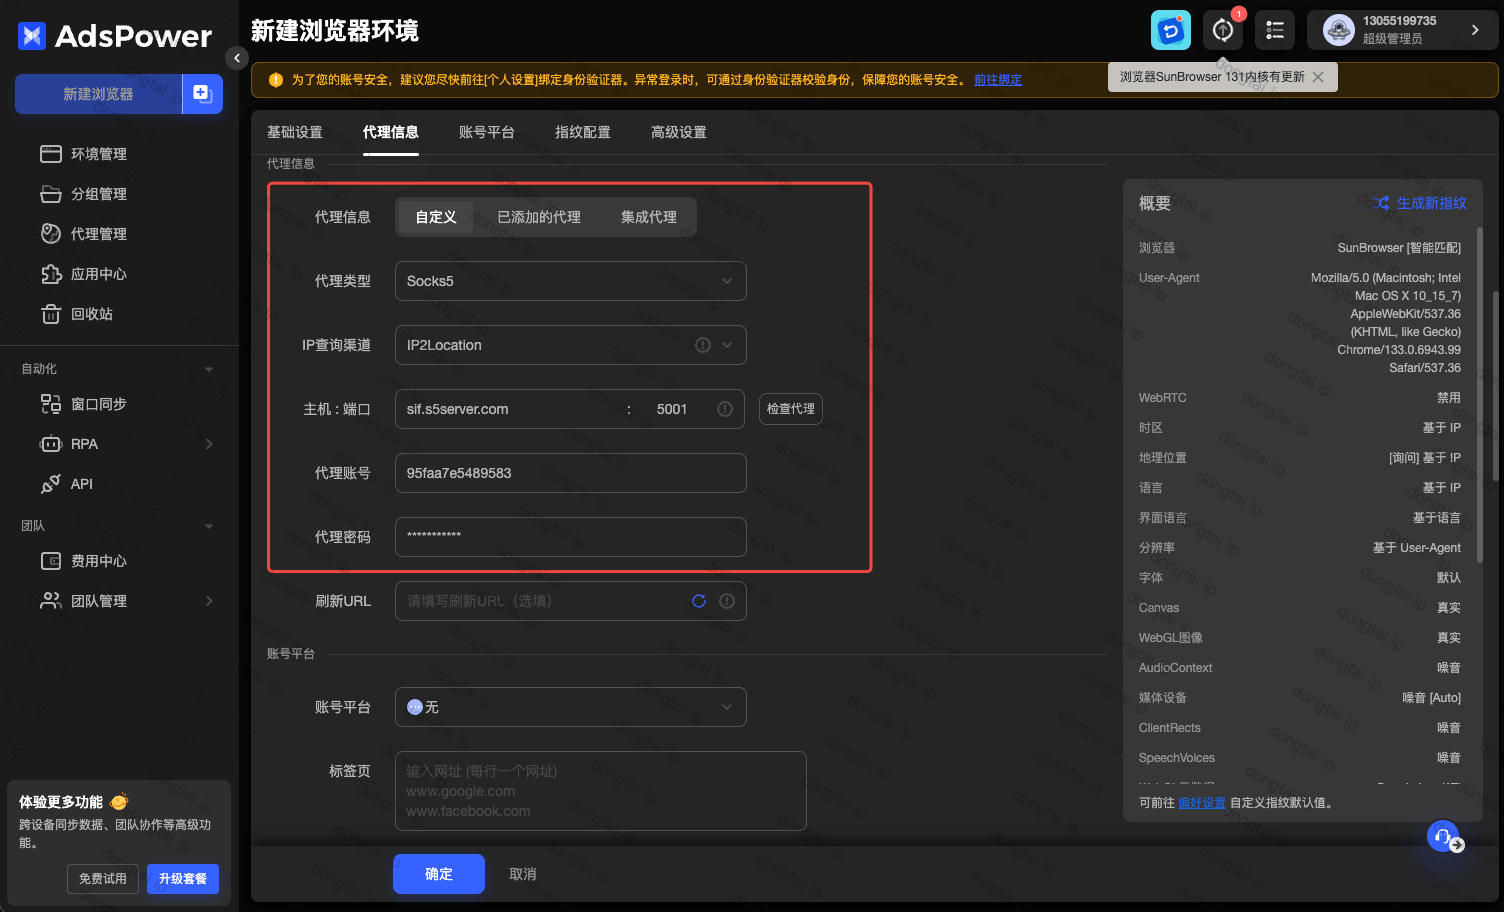Click the batch-create icon beside 新建浏览器

point(202,94)
